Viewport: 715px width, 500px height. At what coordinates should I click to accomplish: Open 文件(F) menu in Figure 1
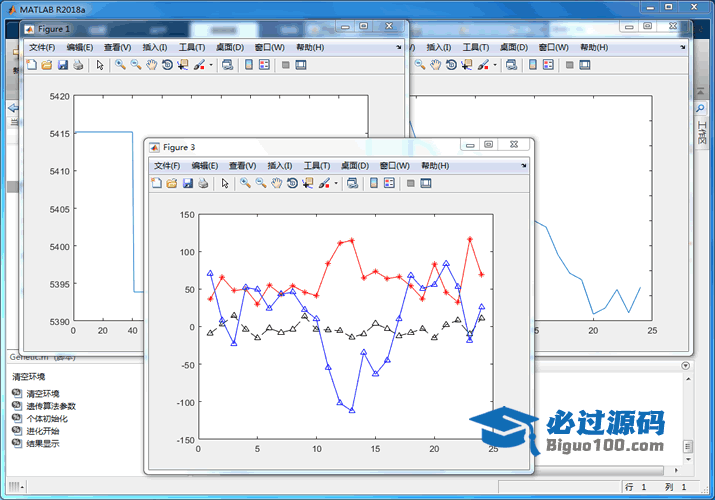[42, 47]
